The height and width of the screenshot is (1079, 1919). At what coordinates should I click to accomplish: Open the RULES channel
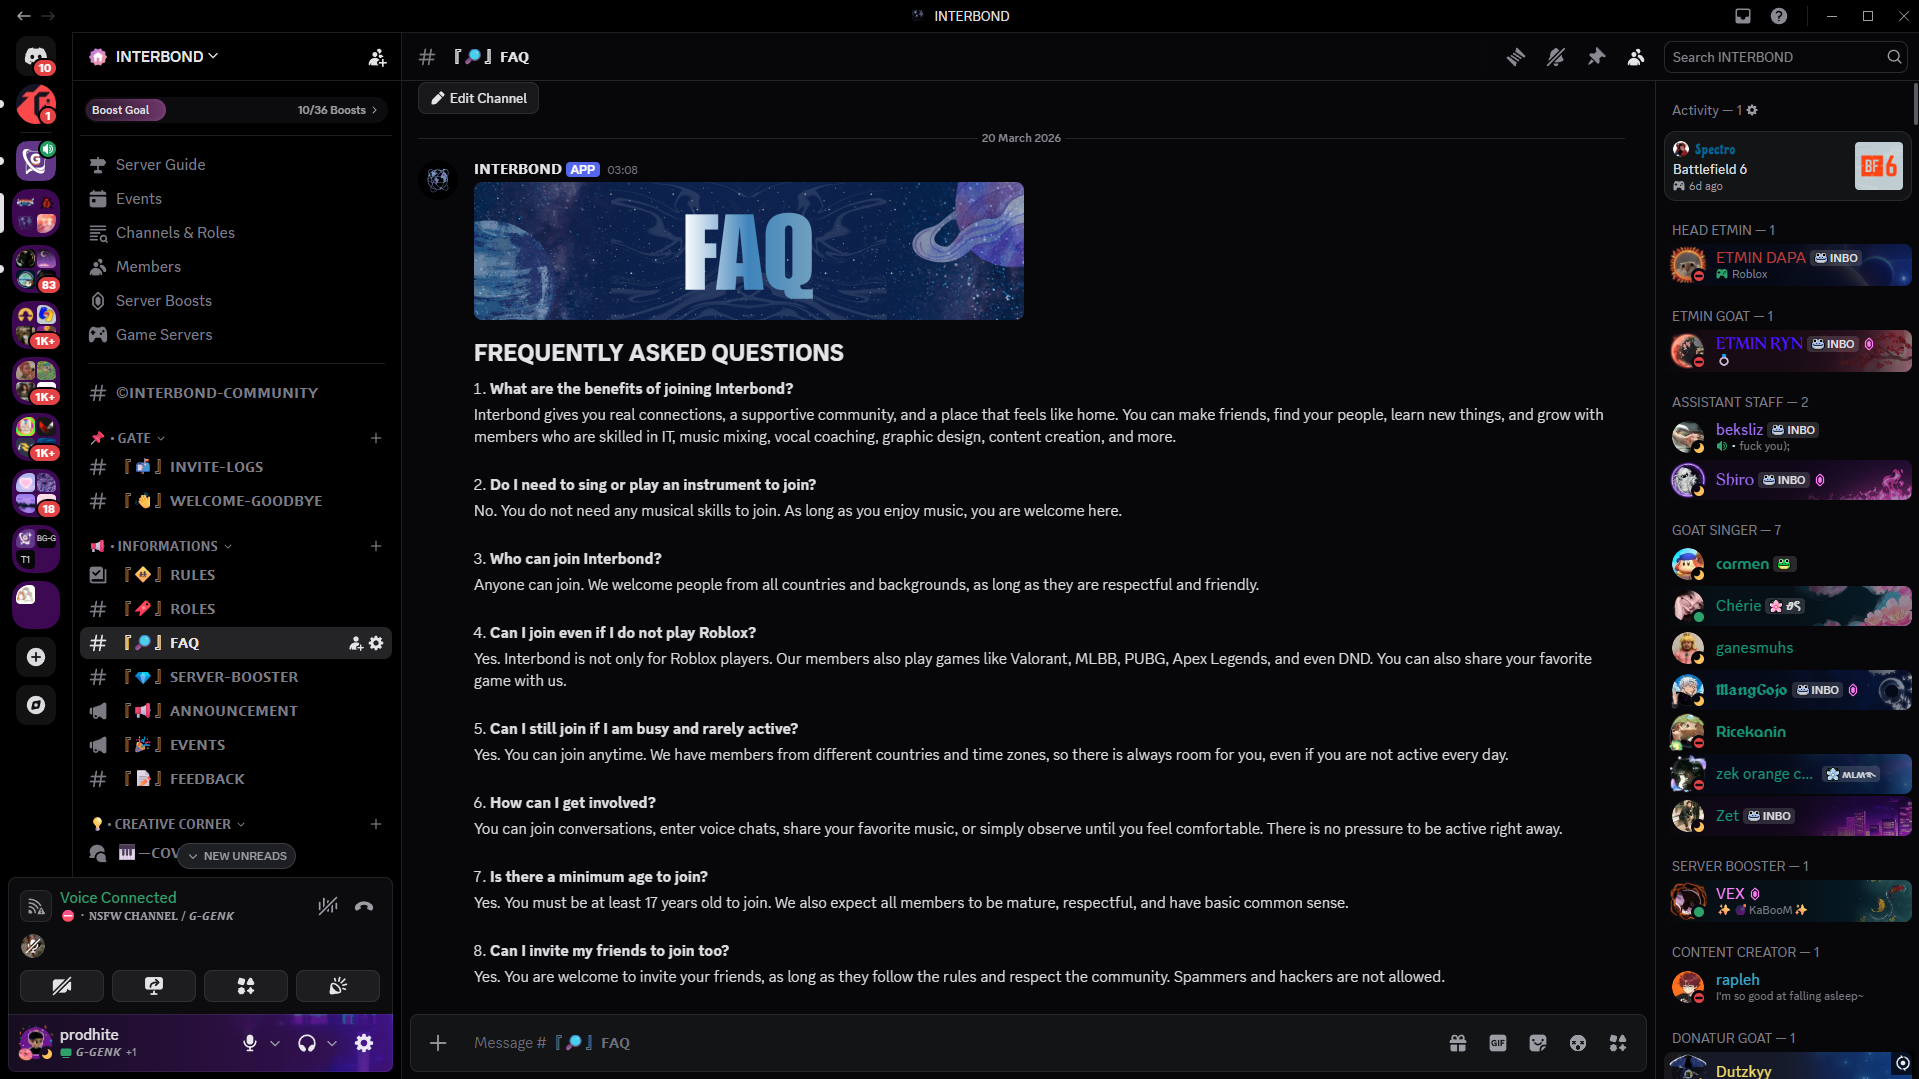pos(236,575)
